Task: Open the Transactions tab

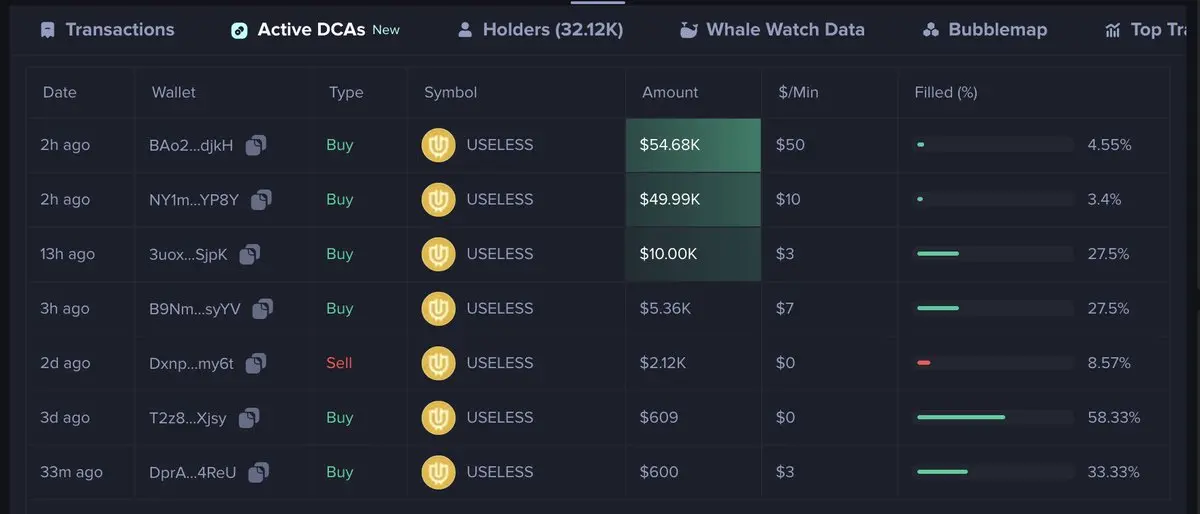Action: coord(107,30)
